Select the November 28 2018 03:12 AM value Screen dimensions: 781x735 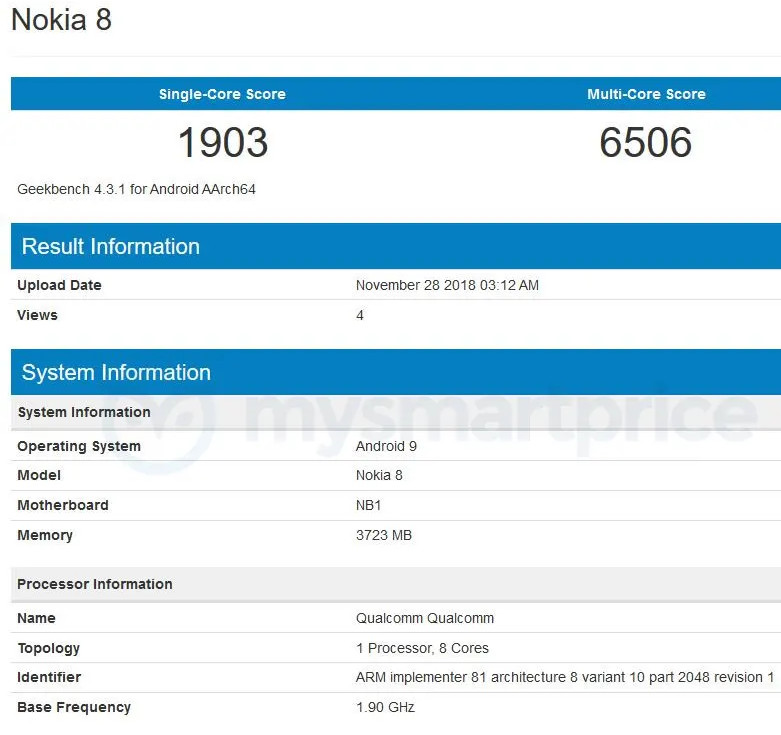click(447, 285)
